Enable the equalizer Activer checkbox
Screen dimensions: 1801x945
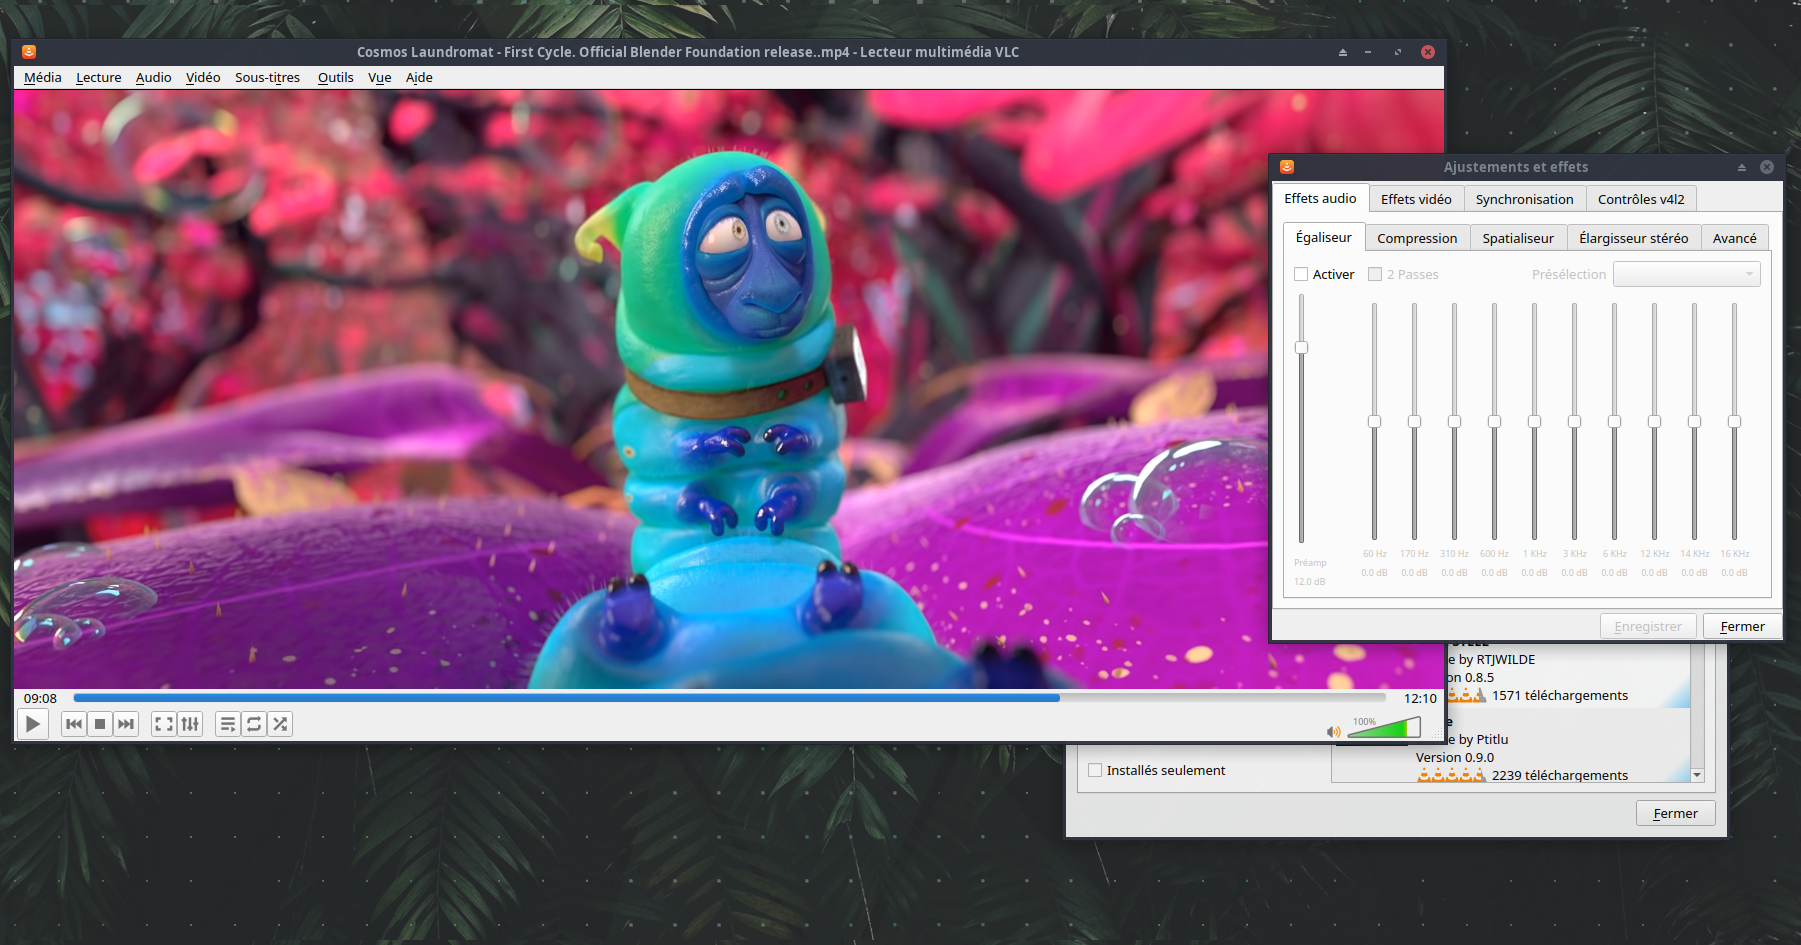tap(1301, 274)
